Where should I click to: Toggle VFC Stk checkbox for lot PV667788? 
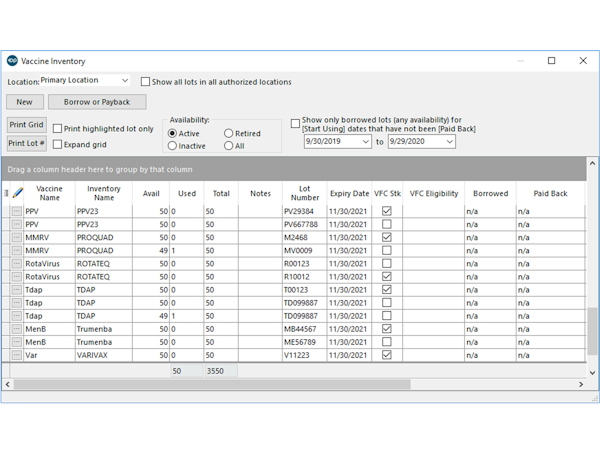point(387,225)
